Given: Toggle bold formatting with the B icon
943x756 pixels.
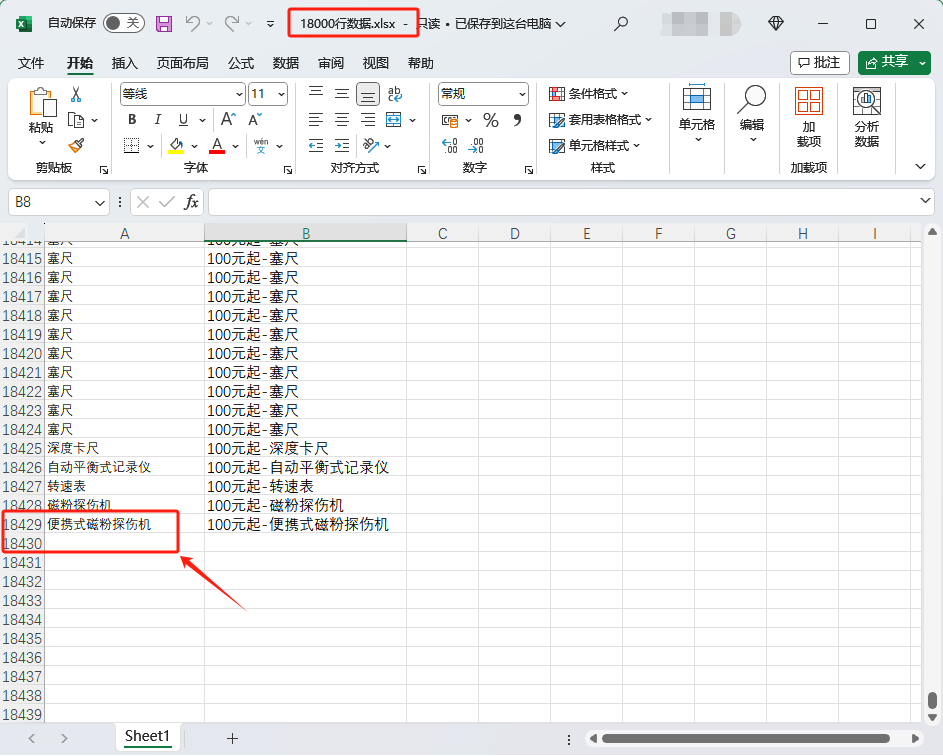Looking at the screenshot, I should (x=131, y=118).
